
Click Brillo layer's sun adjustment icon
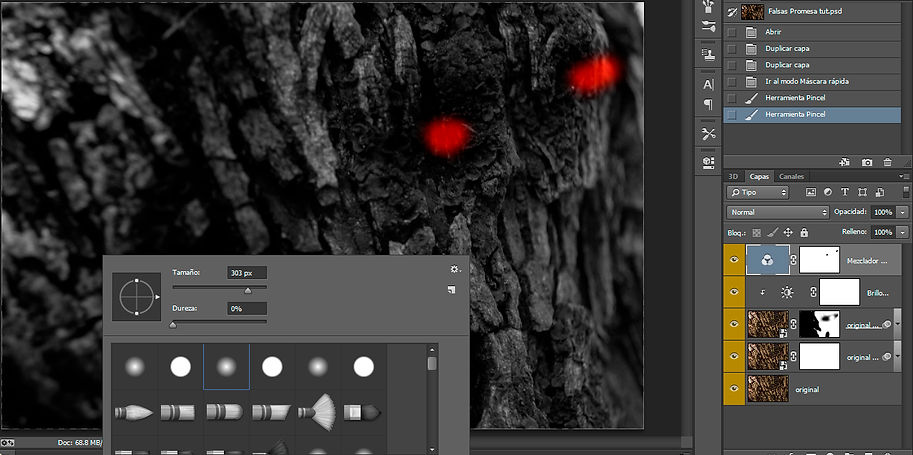[x=787, y=292]
